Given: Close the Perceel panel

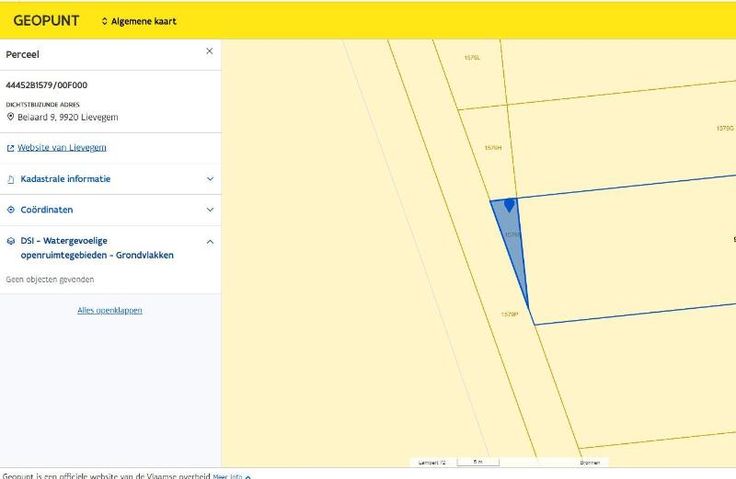Looking at the screenshot, I should tap(209, 51).
